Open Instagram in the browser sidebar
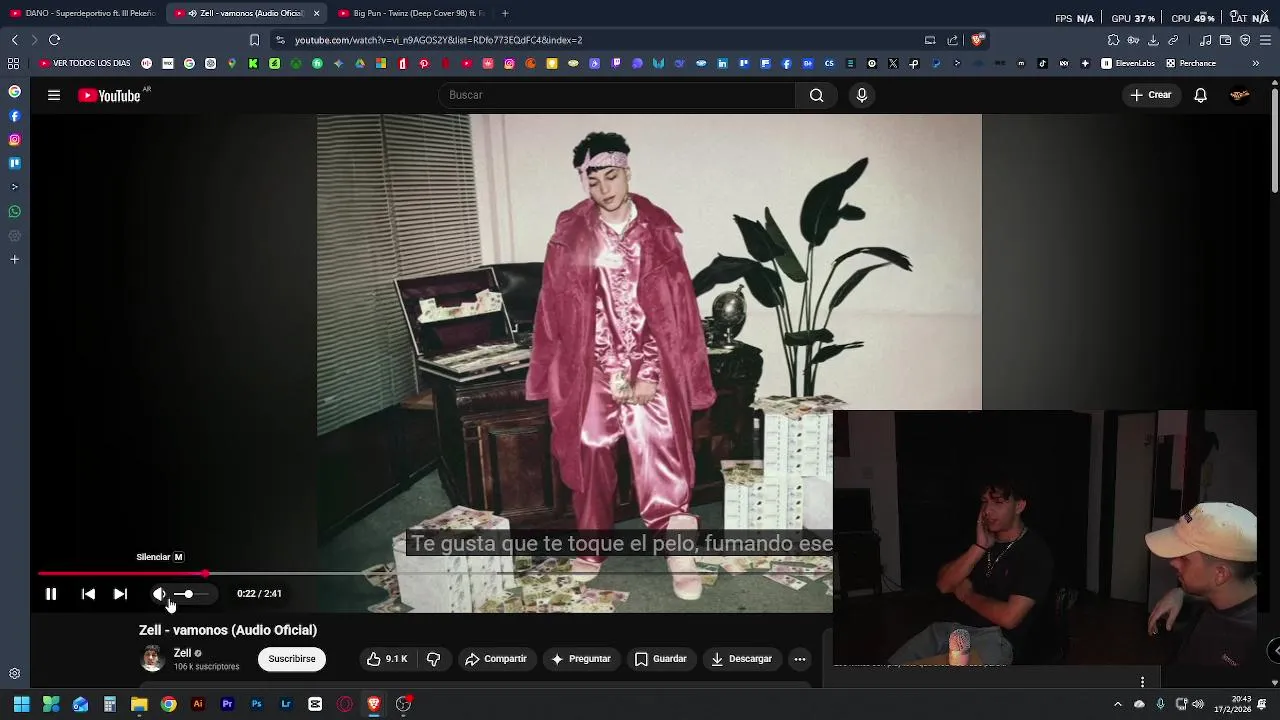This screenshot has width=1280, height=720. [x=14, y=140]
